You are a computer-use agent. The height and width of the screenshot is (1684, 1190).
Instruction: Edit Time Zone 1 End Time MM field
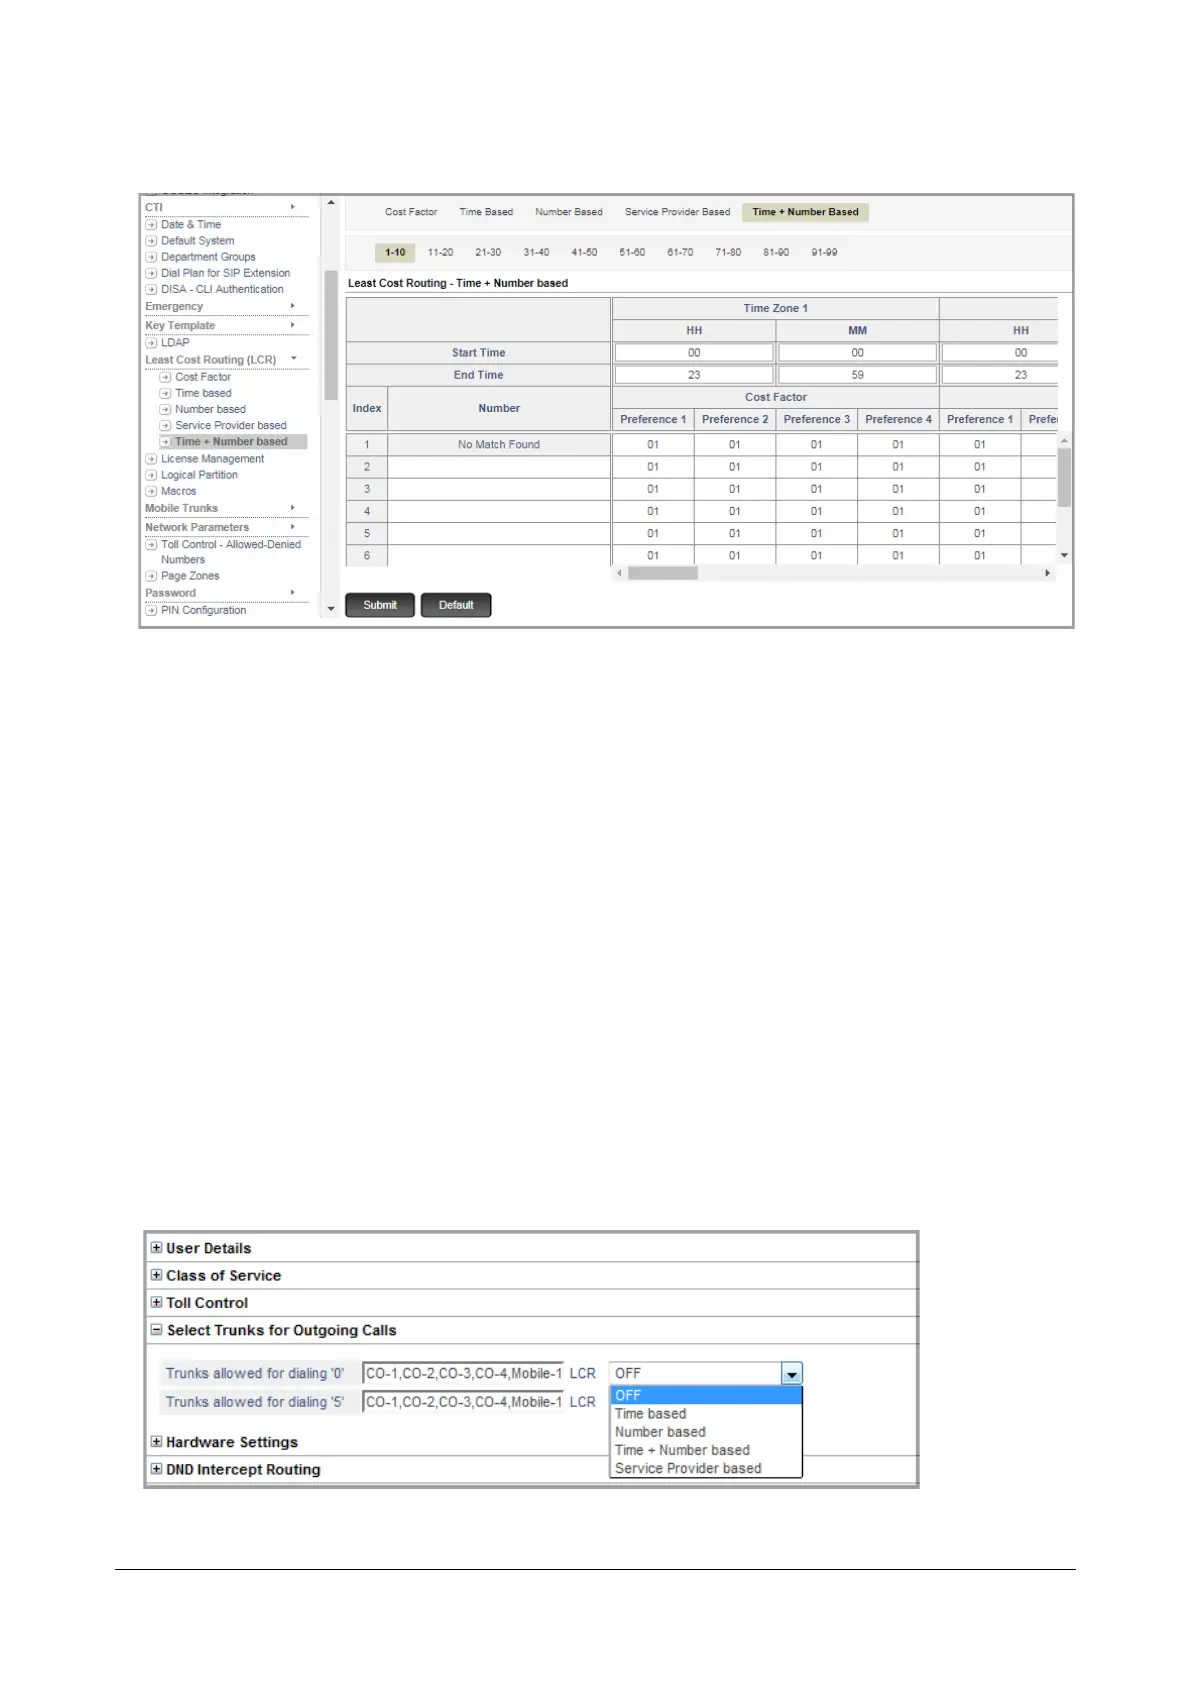point(857,375)
